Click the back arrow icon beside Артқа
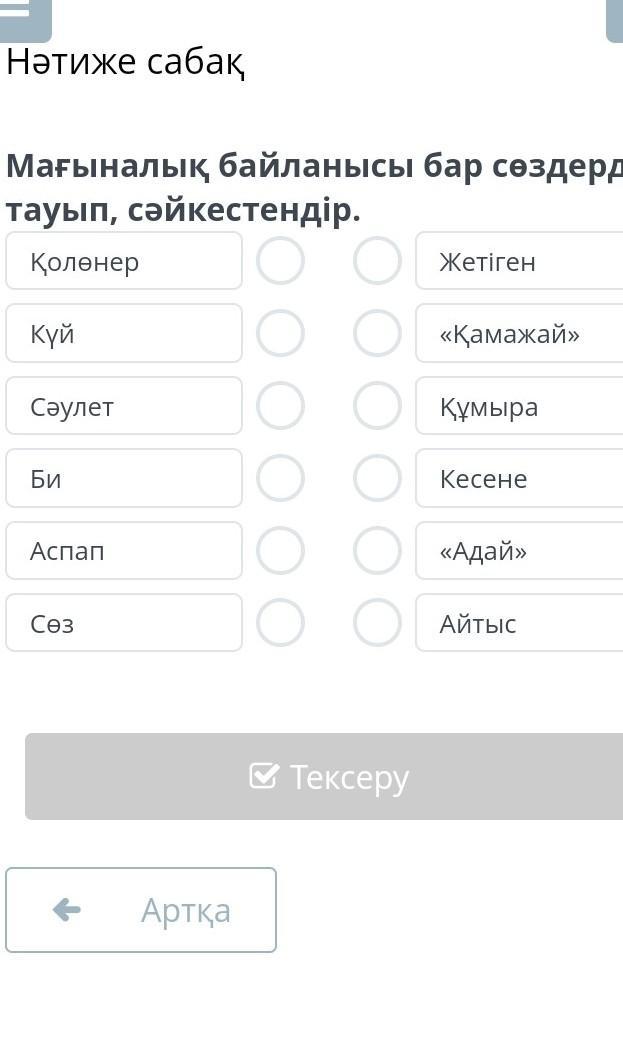The image size is (623, 1062). (66, 910)
